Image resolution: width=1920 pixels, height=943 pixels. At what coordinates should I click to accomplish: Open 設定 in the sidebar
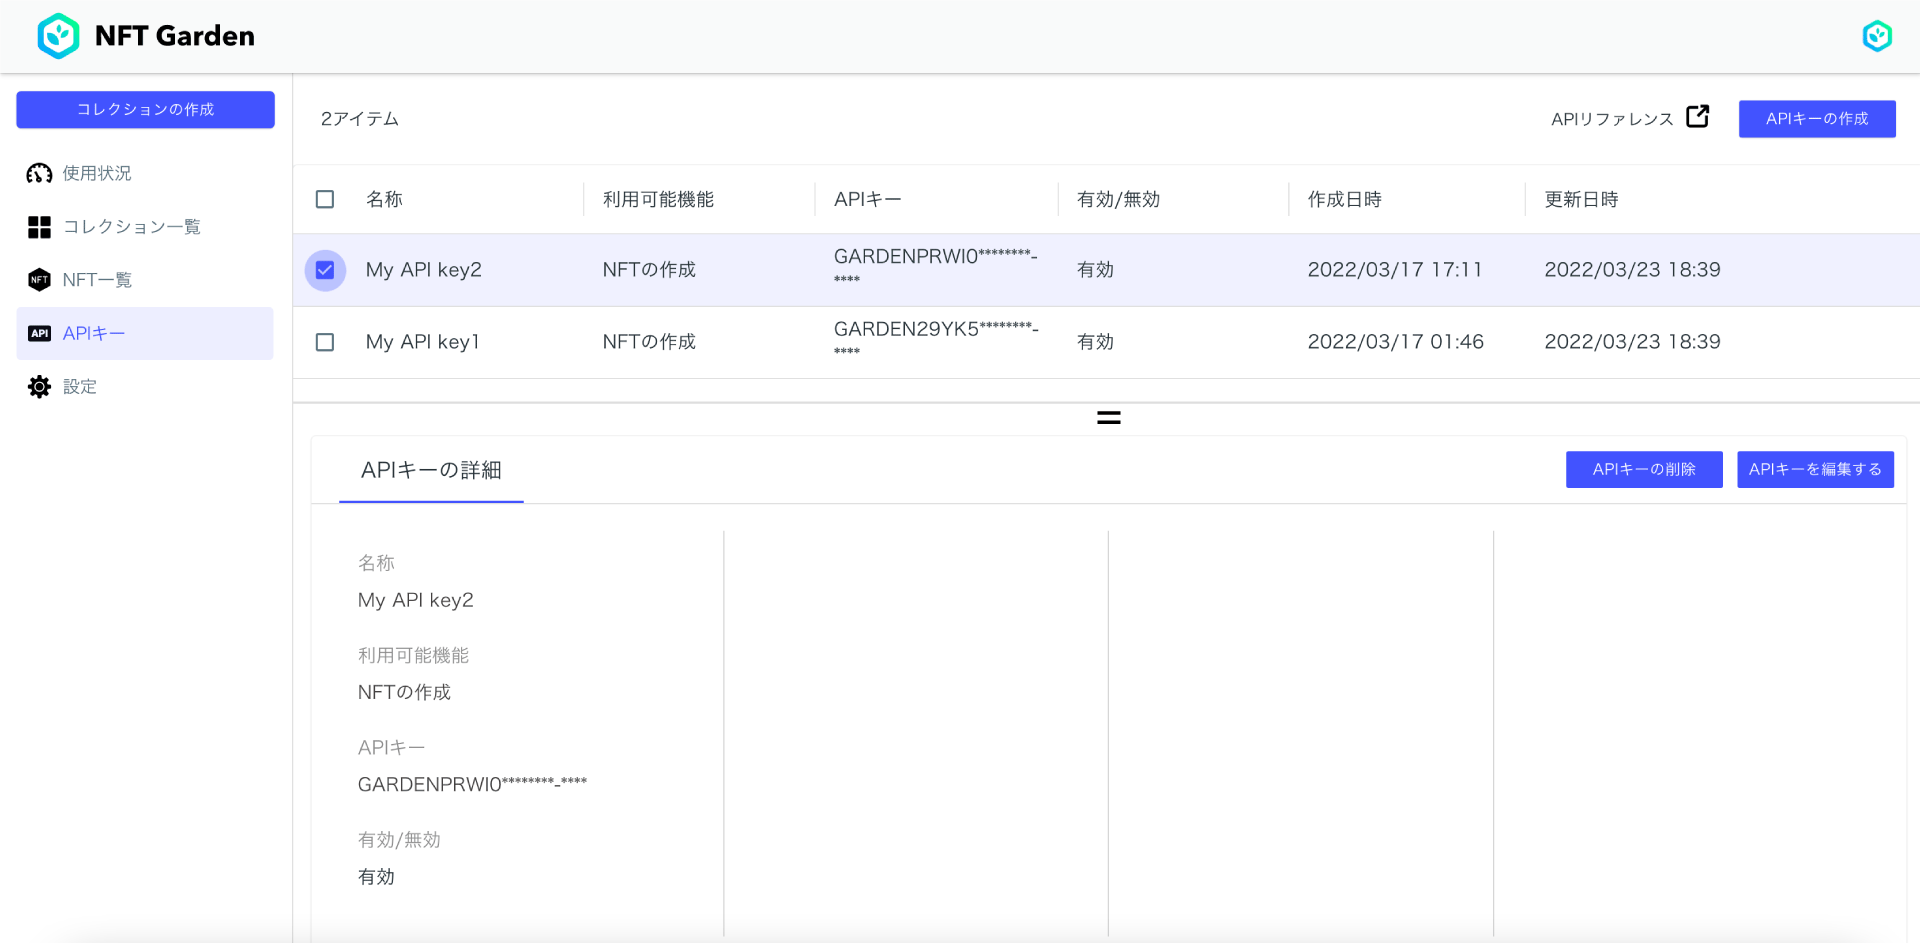(80, 387)
